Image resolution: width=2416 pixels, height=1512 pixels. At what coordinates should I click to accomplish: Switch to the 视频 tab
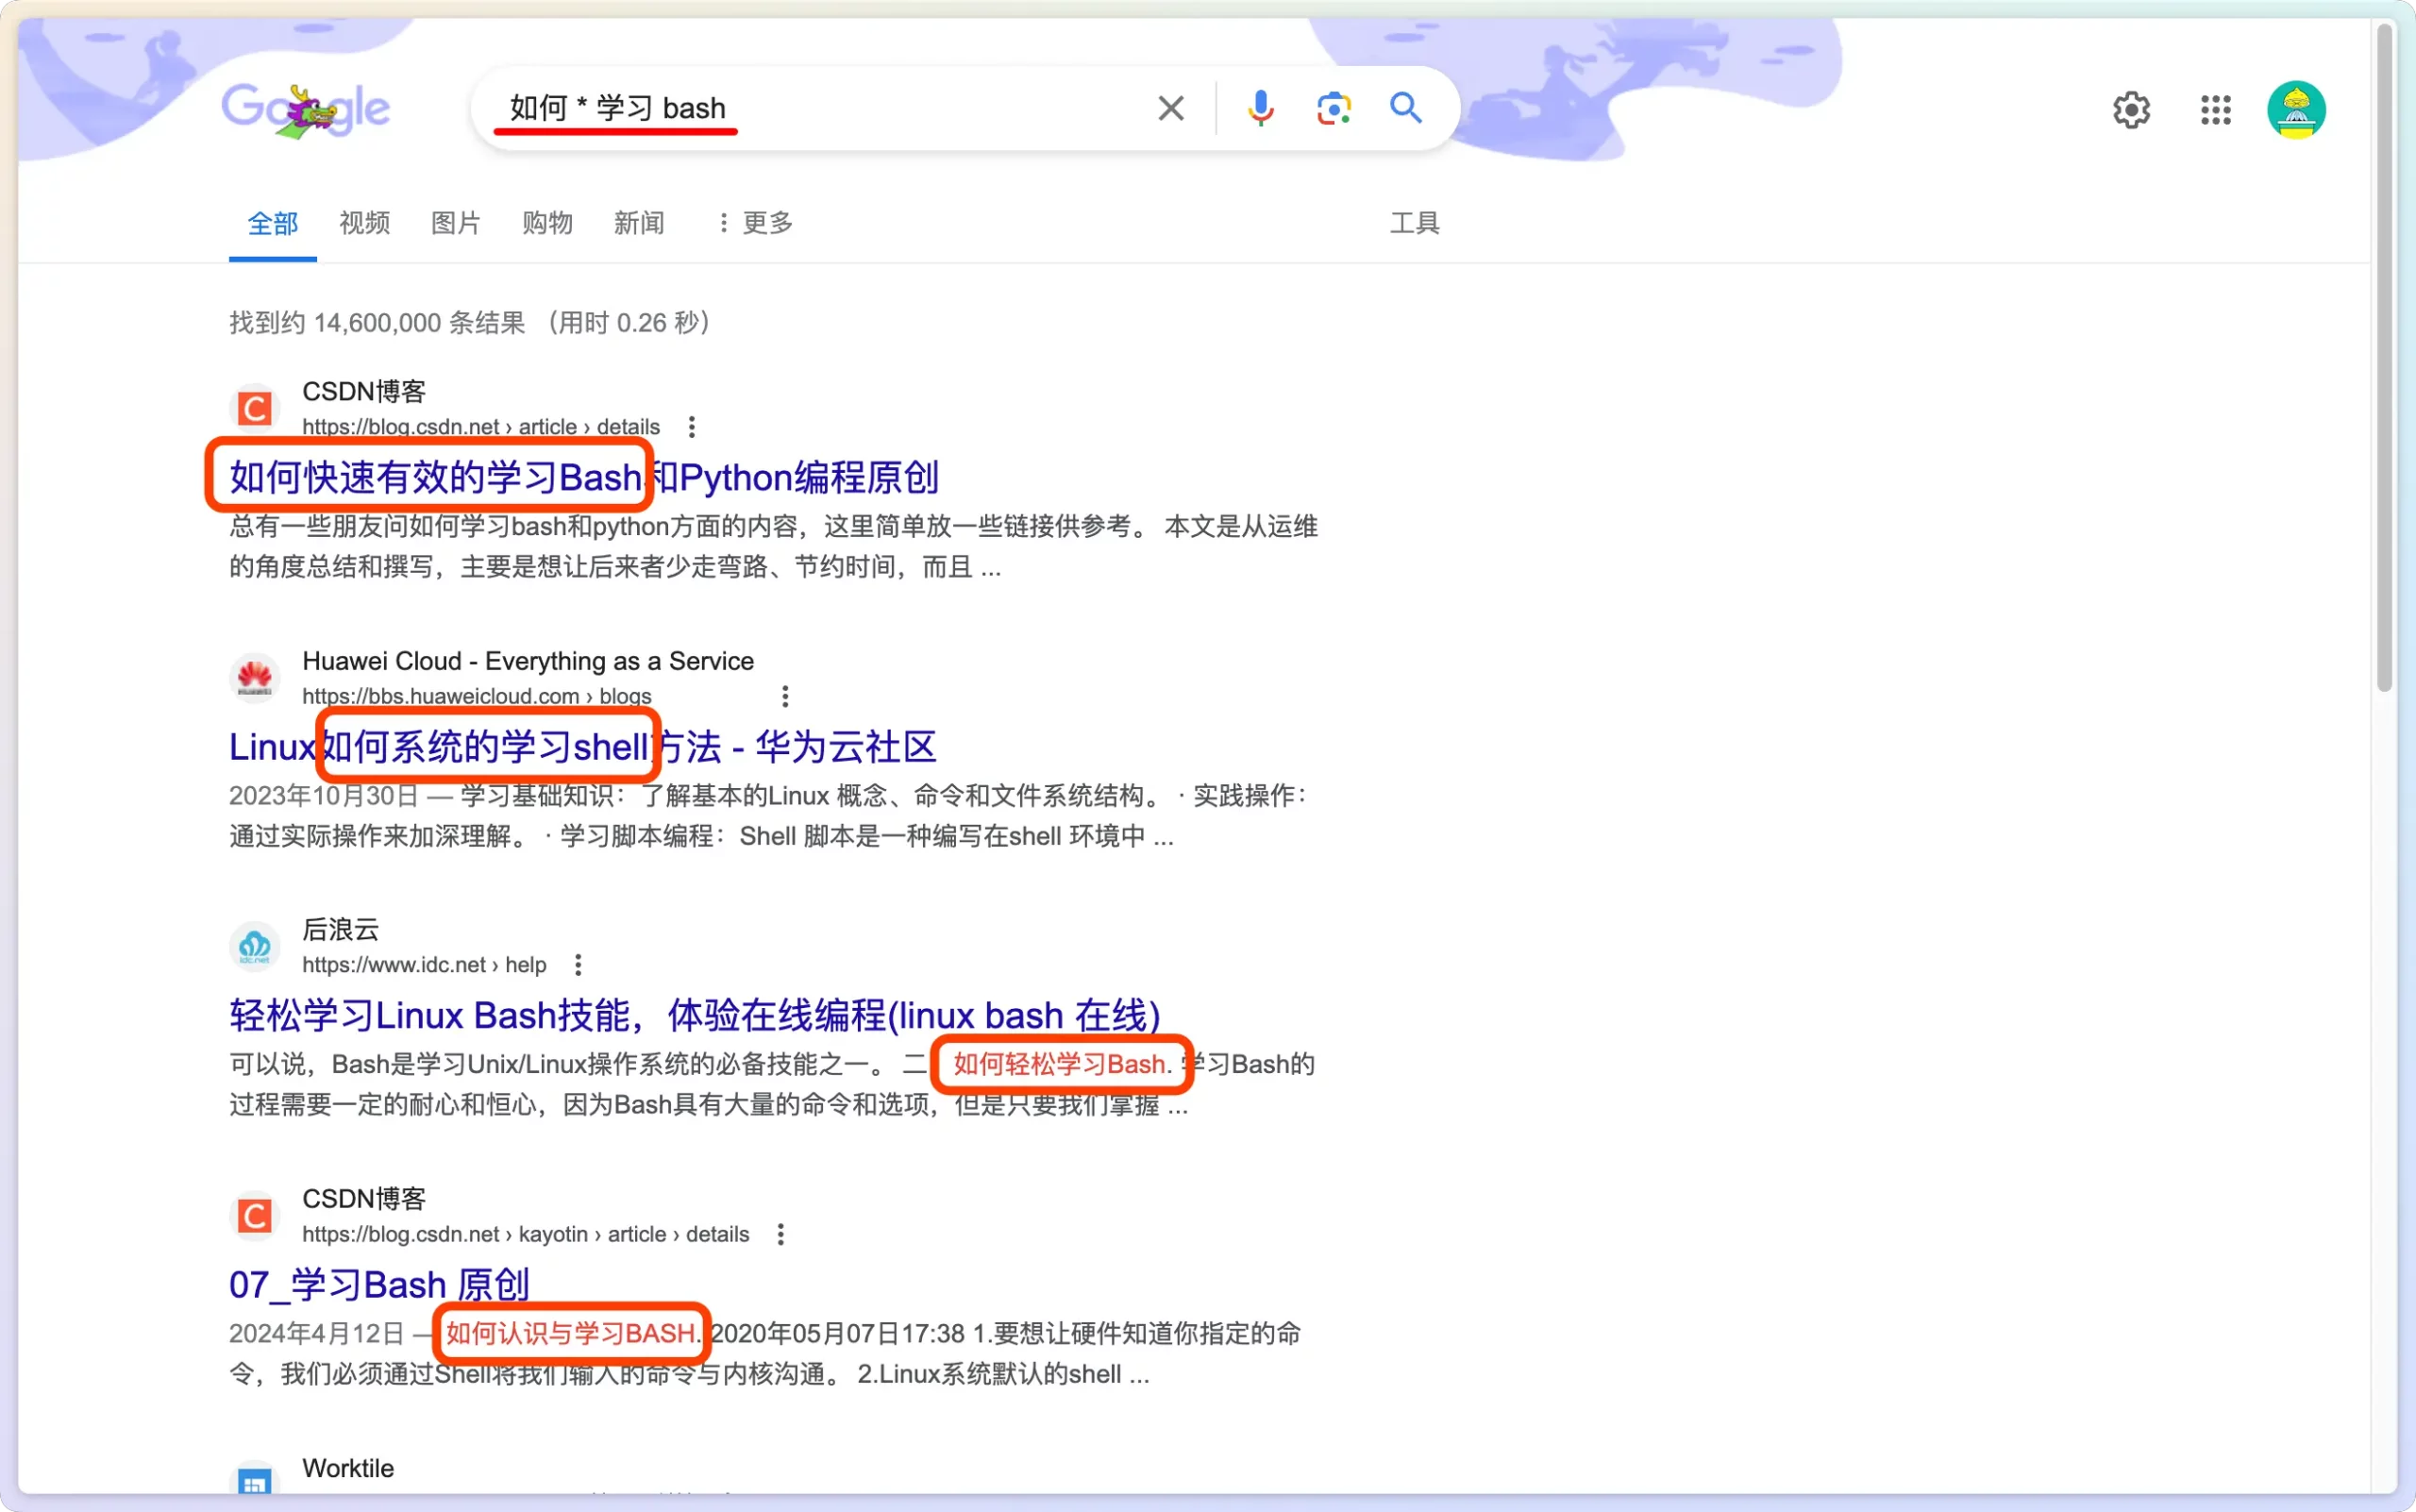point(365,223)
